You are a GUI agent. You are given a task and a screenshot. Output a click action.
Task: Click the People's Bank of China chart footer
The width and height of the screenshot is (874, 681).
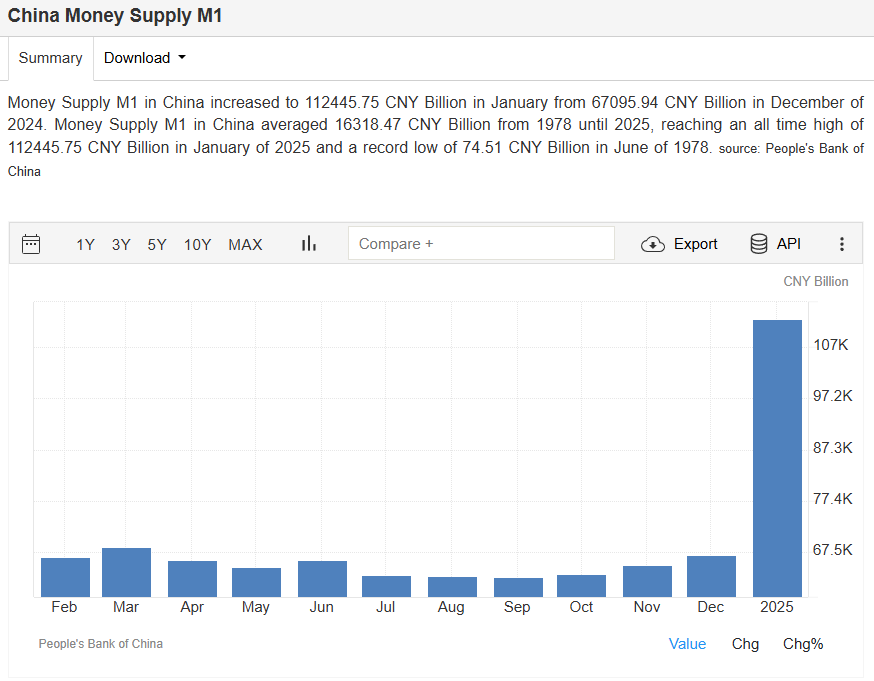point(101,644)
